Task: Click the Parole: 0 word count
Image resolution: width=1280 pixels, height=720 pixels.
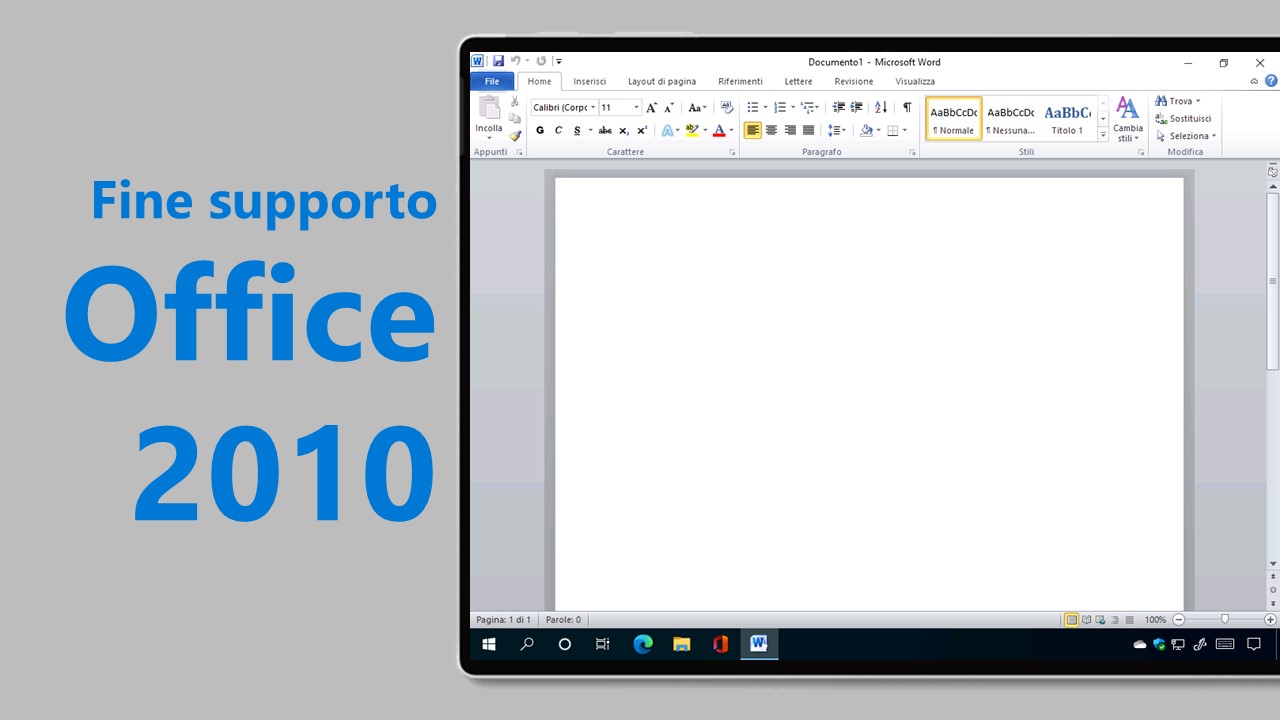Action: click(563, 620)
